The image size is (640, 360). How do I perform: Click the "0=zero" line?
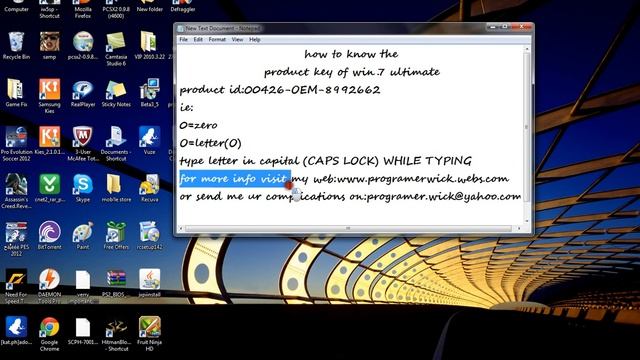coord(198,125)
